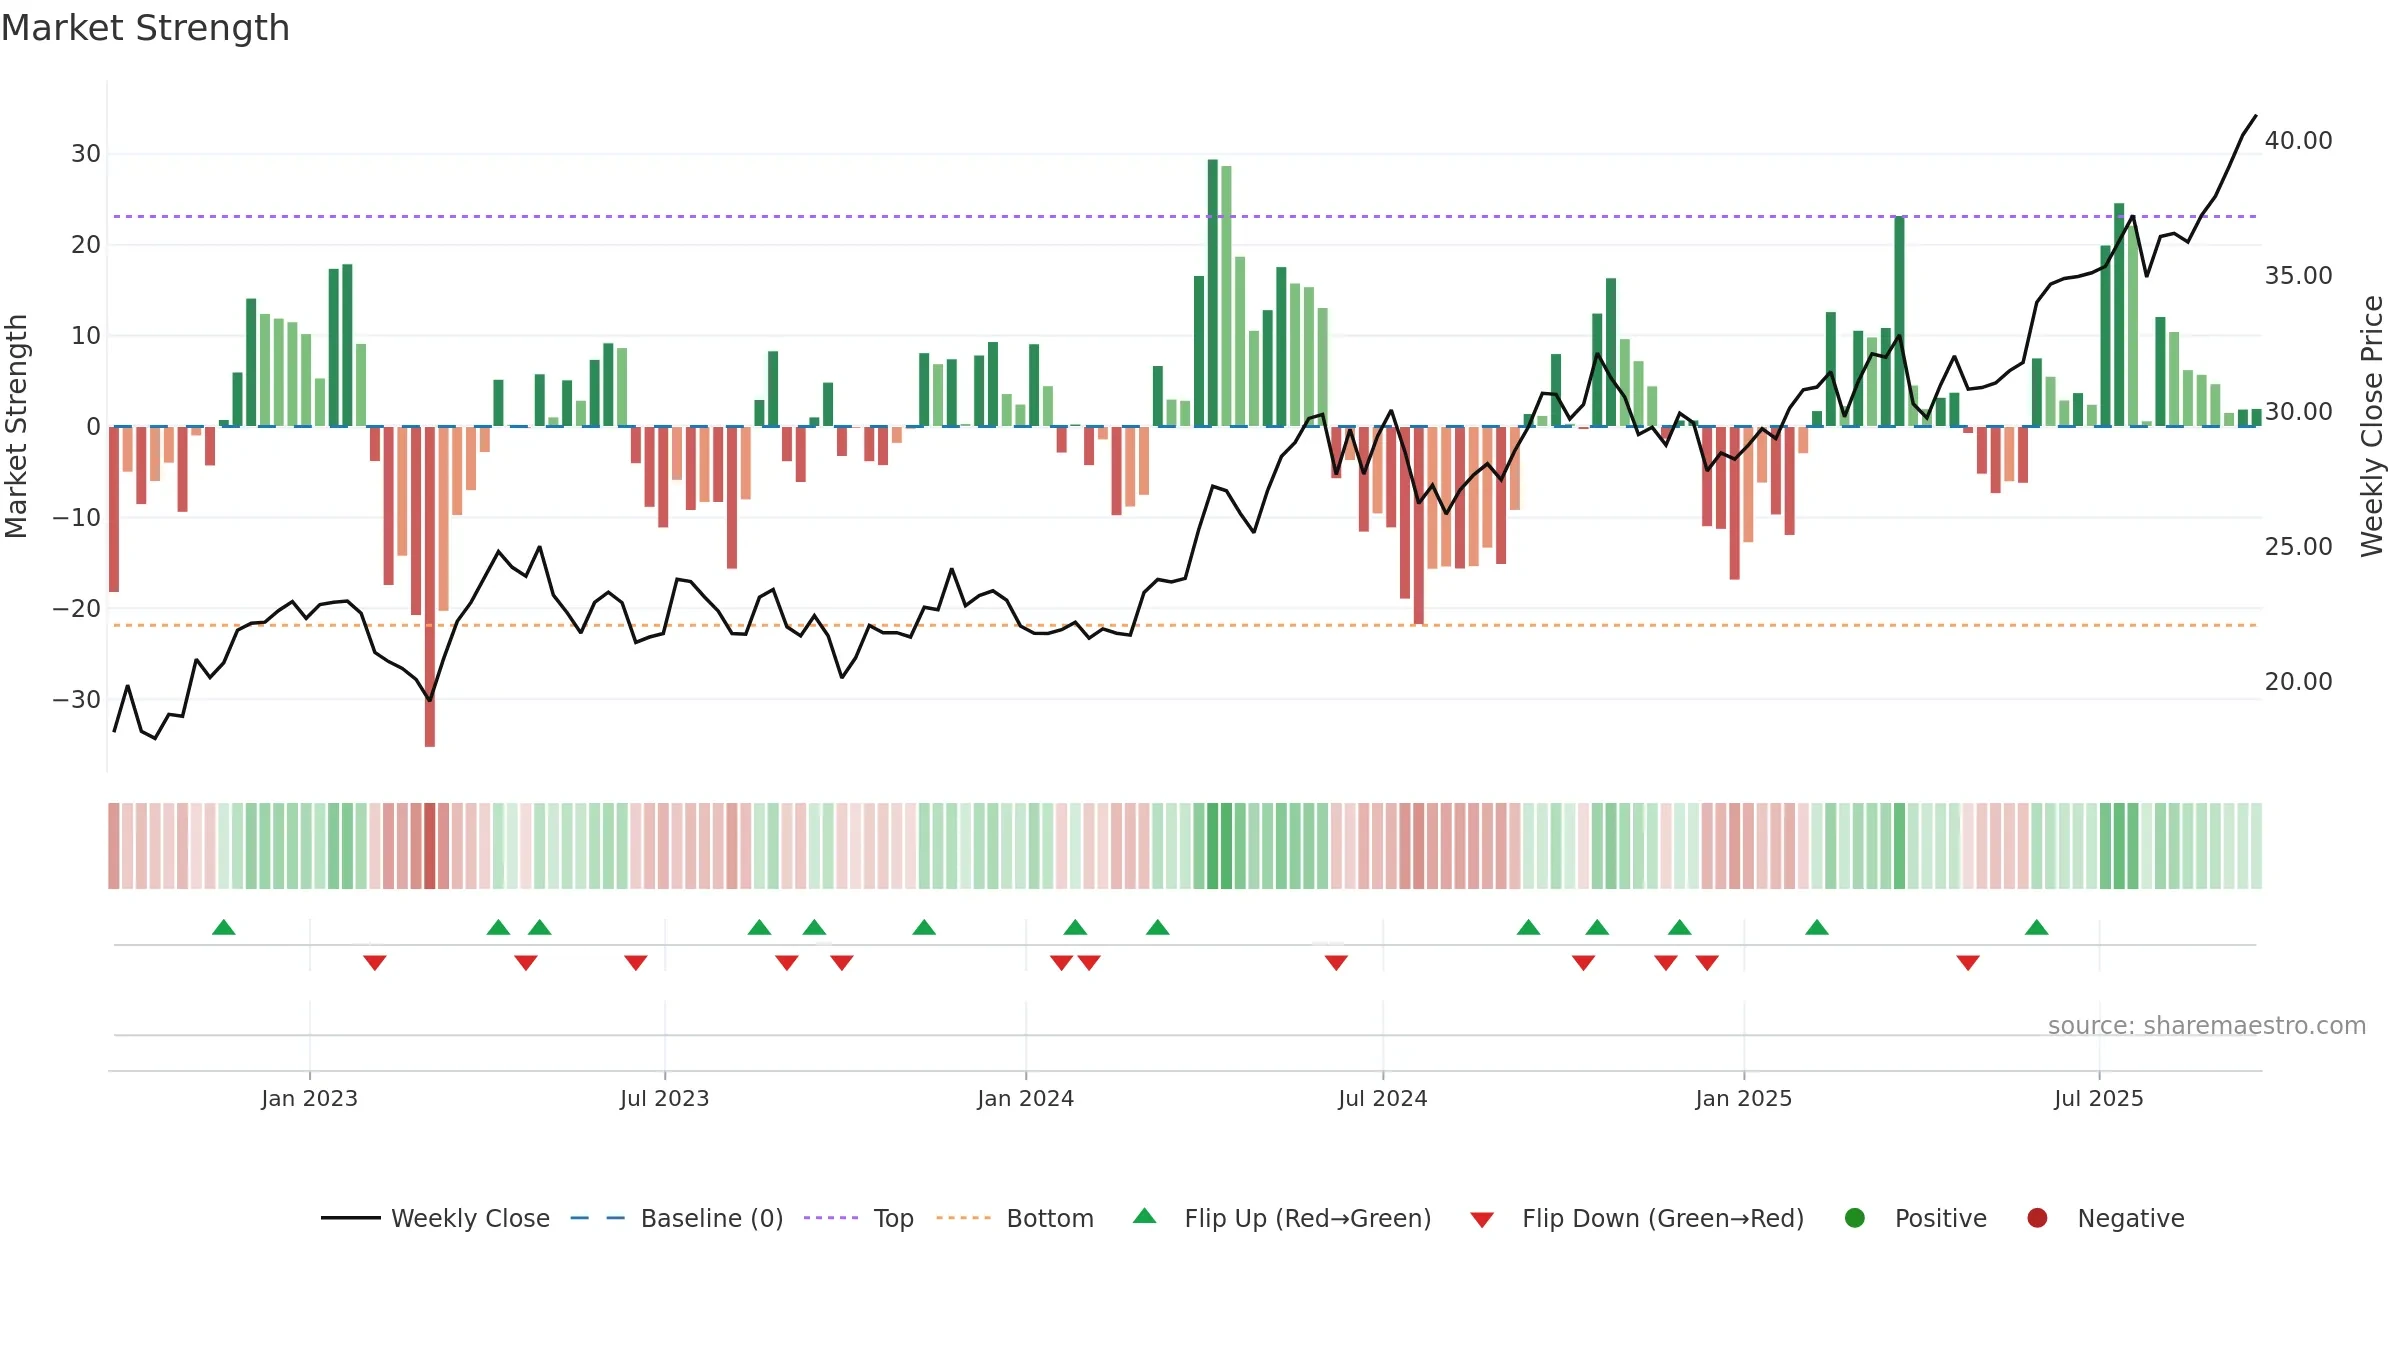Click the dark red Negative legend dot
This screenshot has height=1350, width=2400.
(x=2037, y=1218)
